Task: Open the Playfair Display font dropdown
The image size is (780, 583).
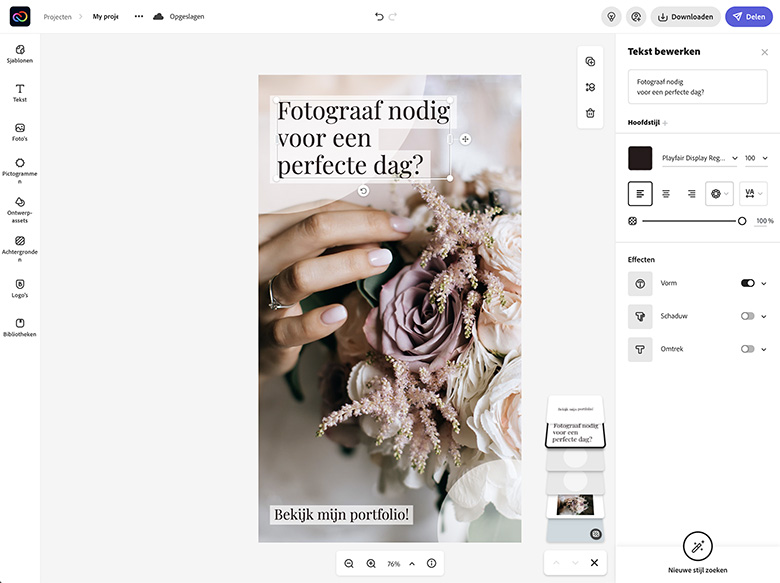Action: click(698, 158)
